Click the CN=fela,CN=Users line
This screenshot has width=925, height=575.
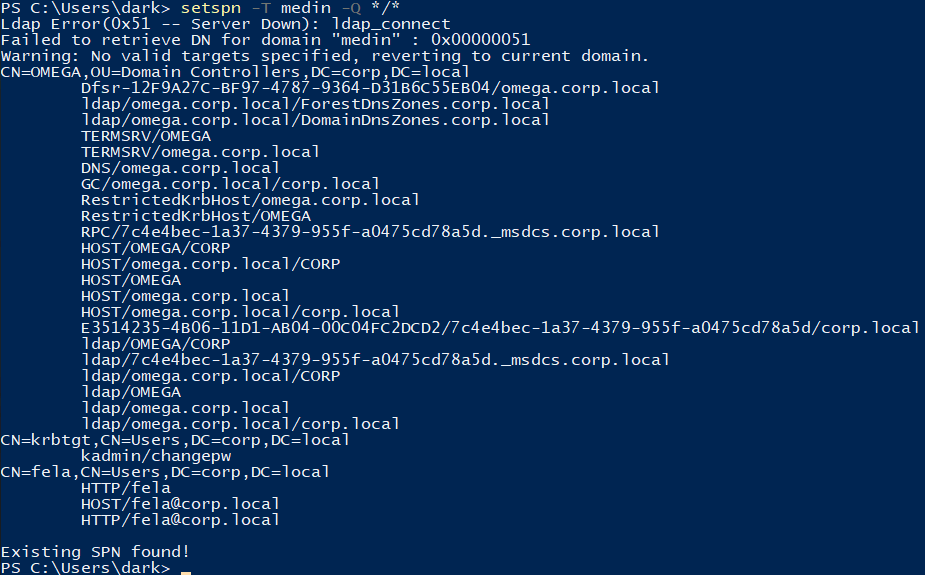[165, 472]
